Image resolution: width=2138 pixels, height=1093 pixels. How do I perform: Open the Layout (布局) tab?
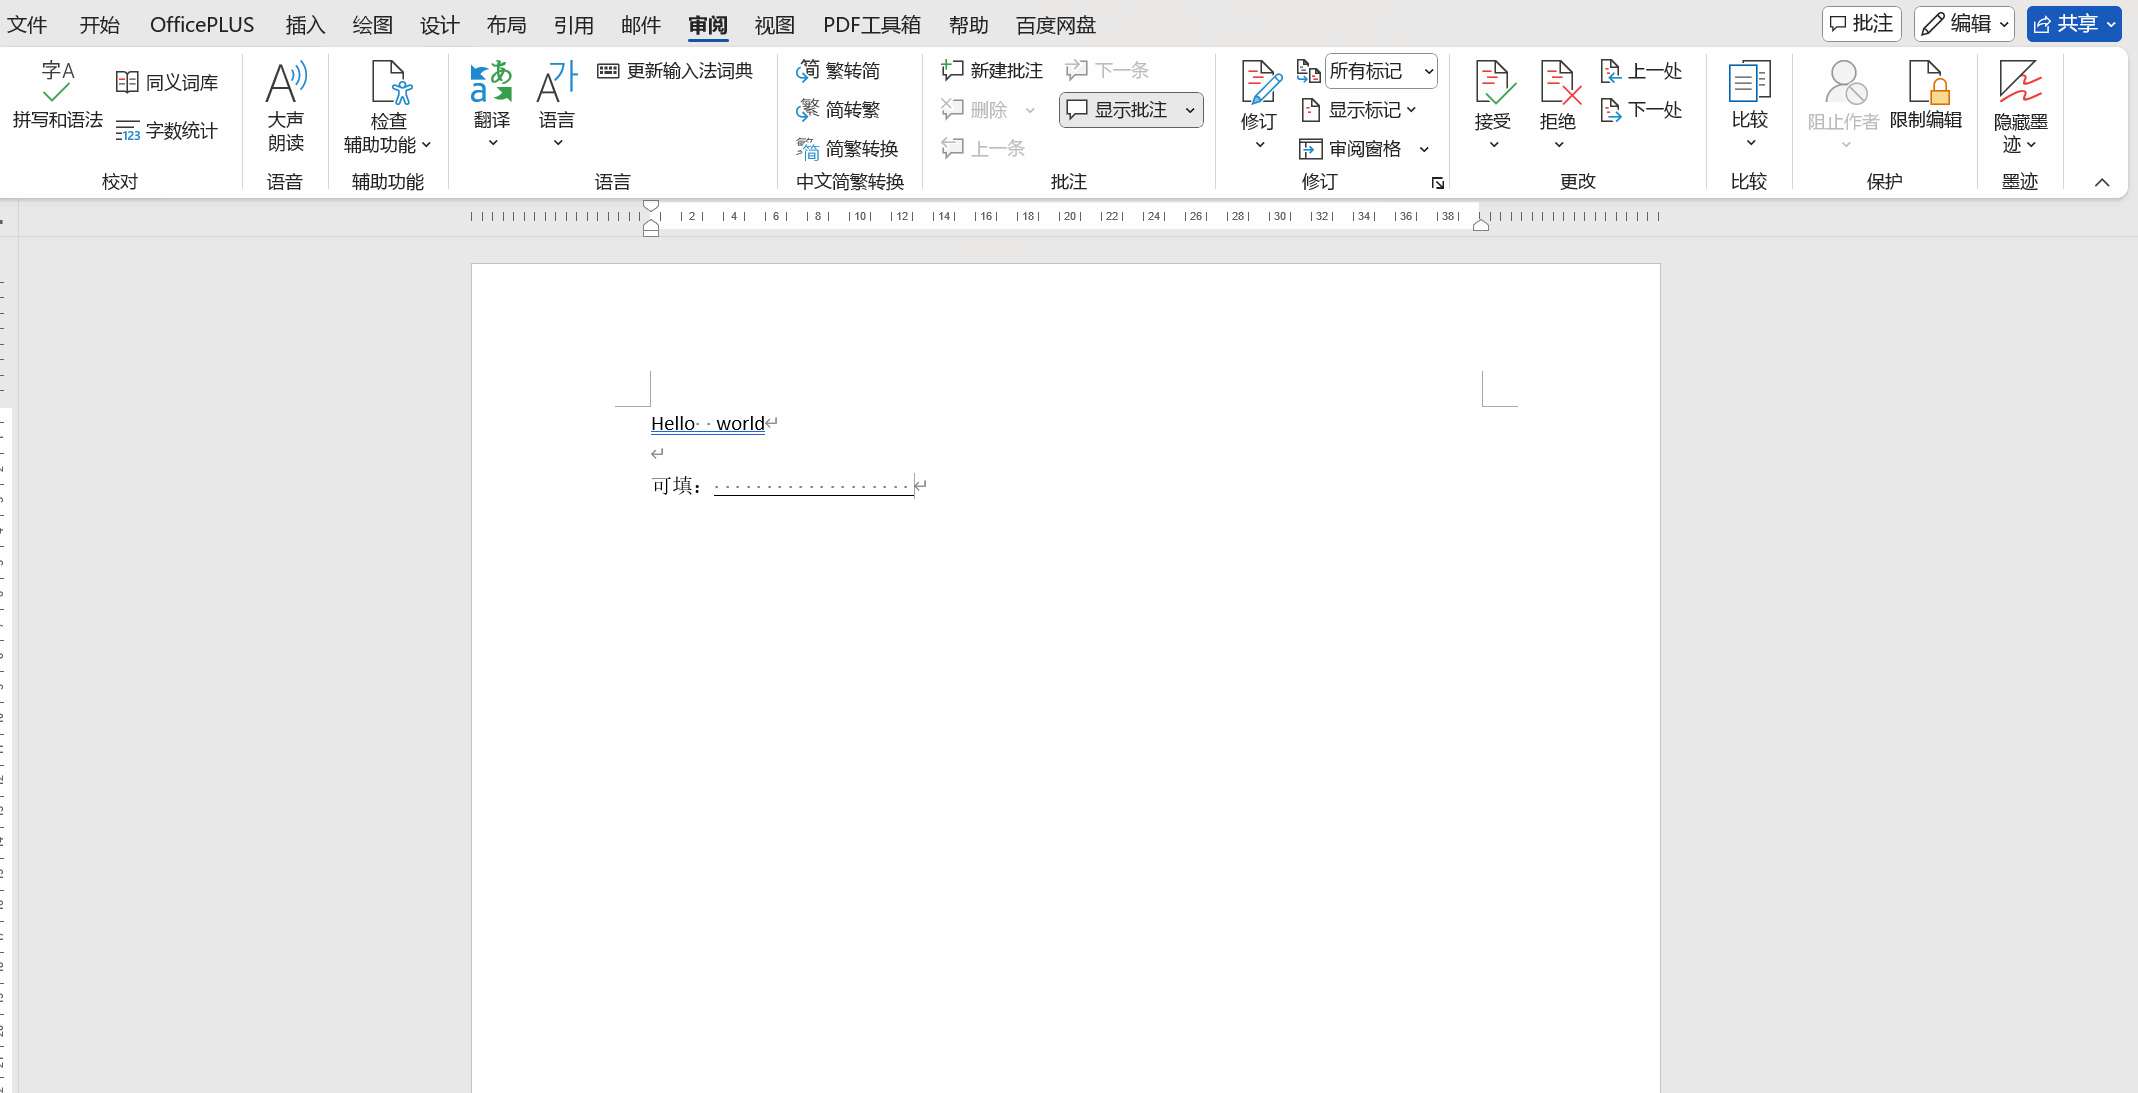(x=506, y=25)
